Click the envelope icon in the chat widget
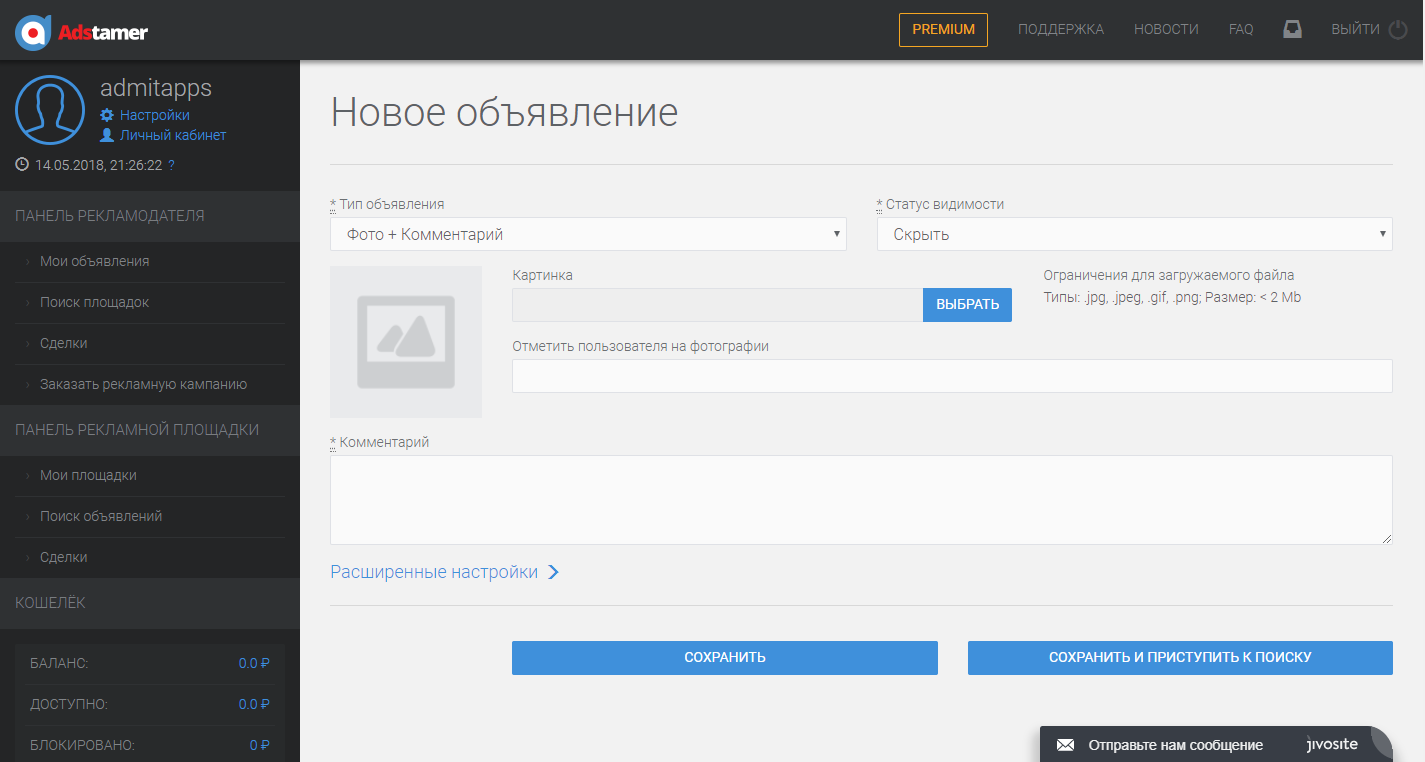Screen dimensions: 1425x762 click(x=1068, y=744)
